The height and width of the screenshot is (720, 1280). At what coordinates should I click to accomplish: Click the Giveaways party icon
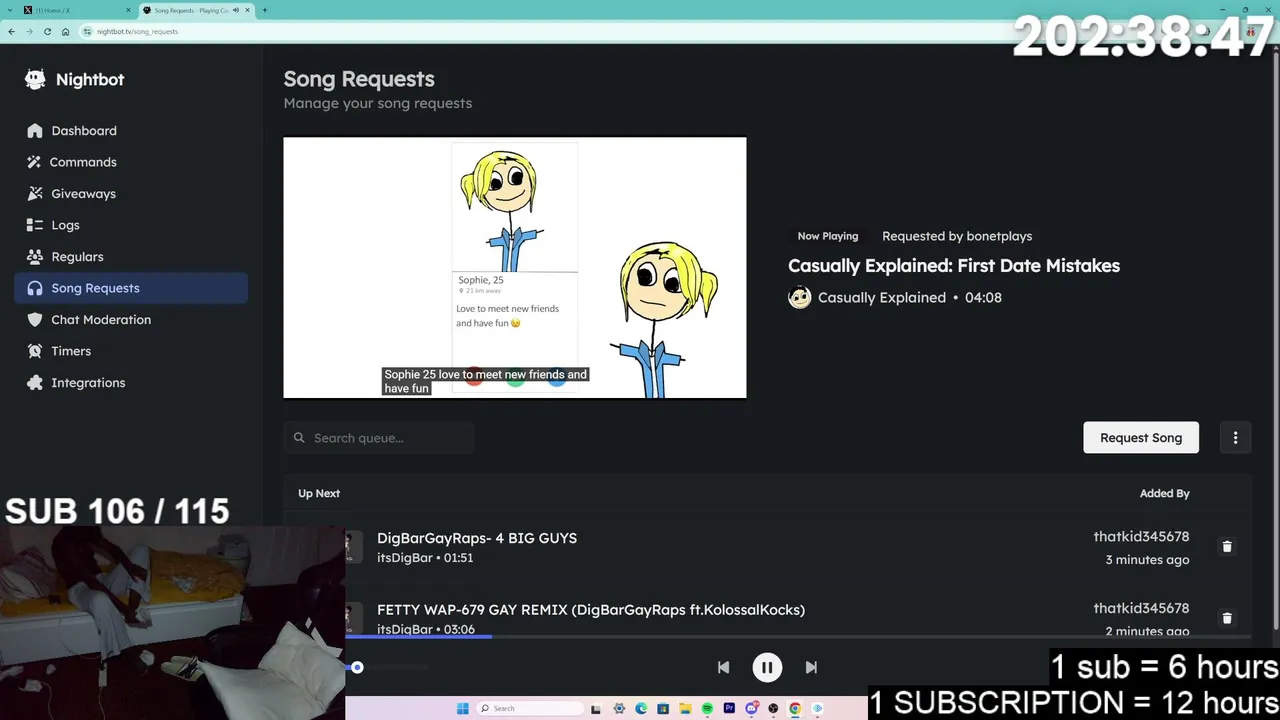pos(35,194)
